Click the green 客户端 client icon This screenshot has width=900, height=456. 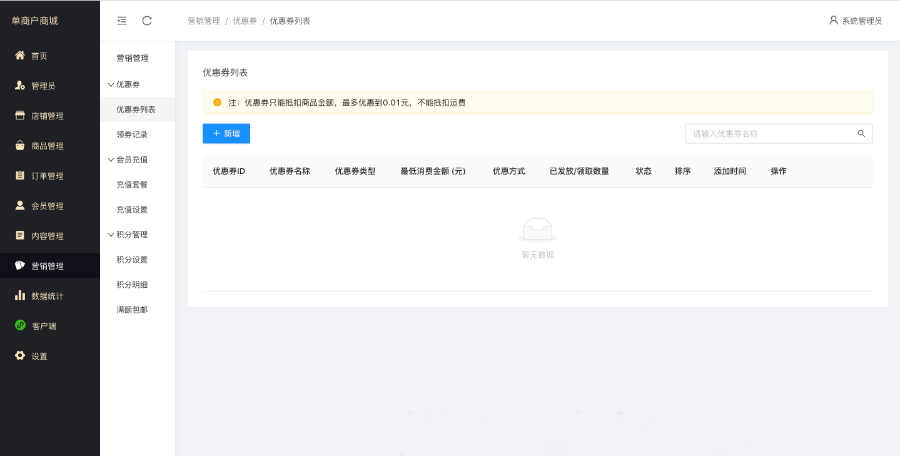(x=20, y=326)
